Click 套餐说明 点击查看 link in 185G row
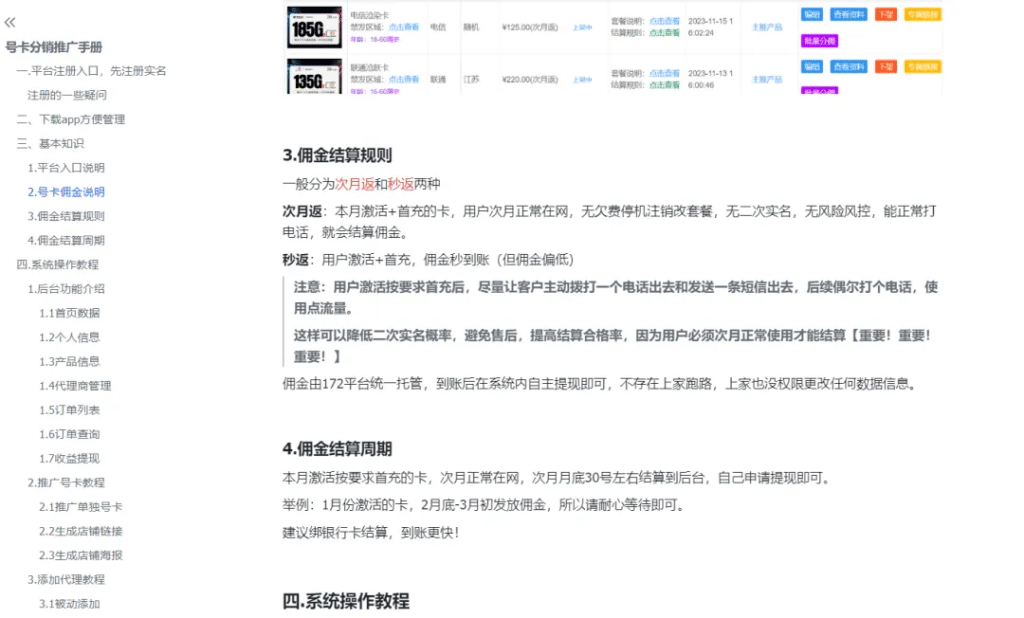Viewport: 1024px width, 618px height. (x=664, y=21)
